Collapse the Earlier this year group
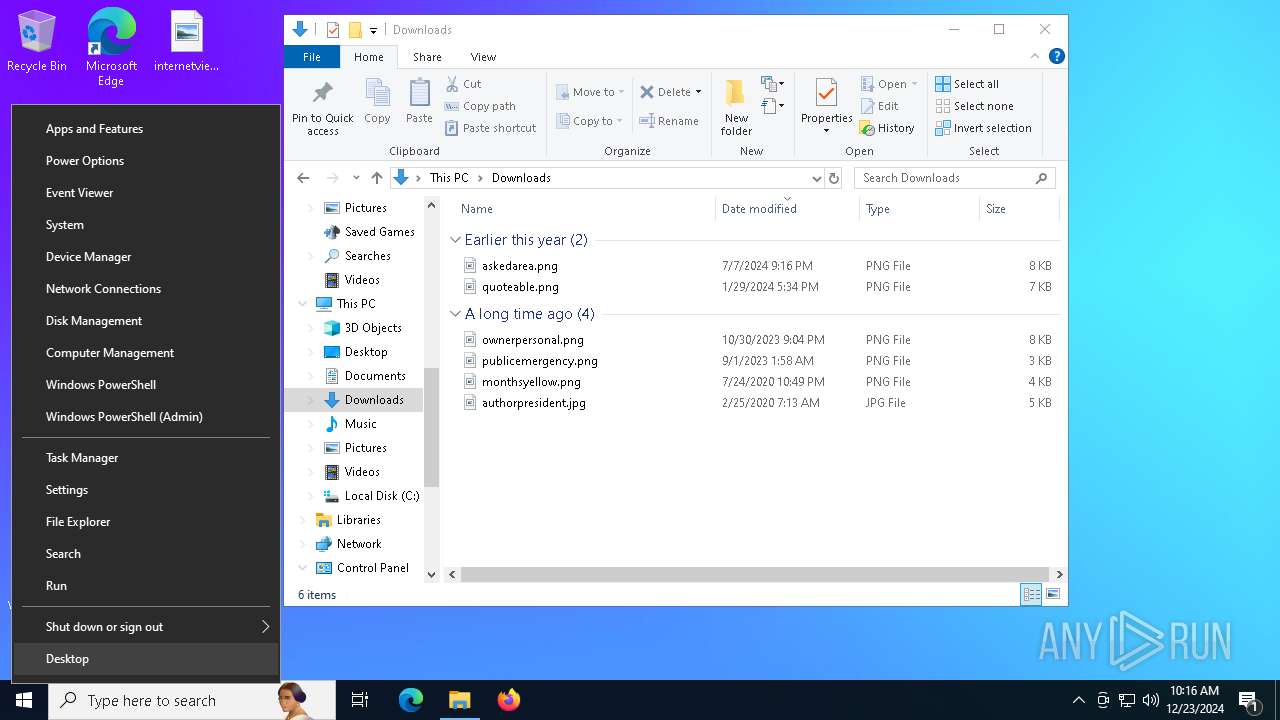 (x=455, y=240)
